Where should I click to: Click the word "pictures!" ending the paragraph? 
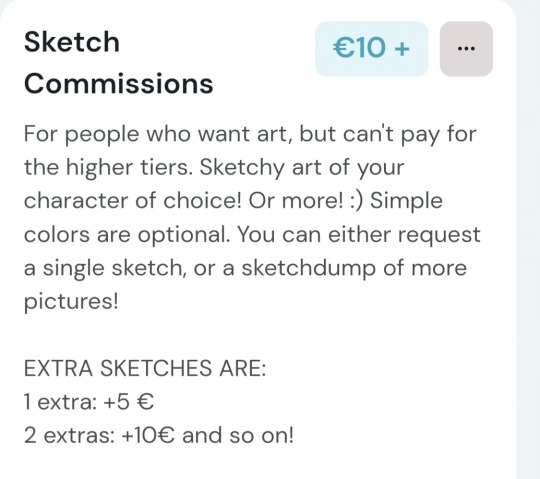point(71,302)
